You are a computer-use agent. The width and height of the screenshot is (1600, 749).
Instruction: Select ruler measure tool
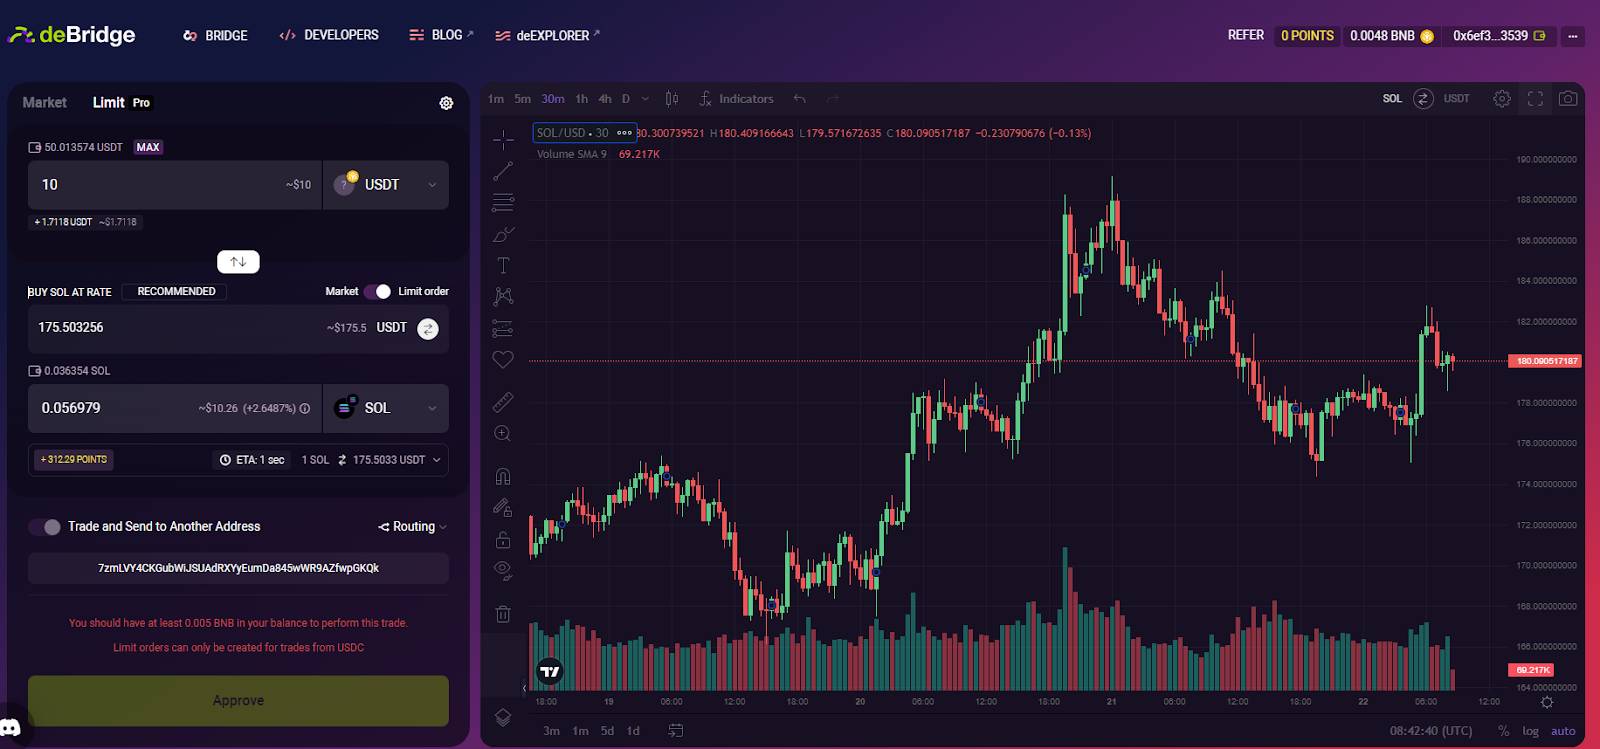(503, 402)
